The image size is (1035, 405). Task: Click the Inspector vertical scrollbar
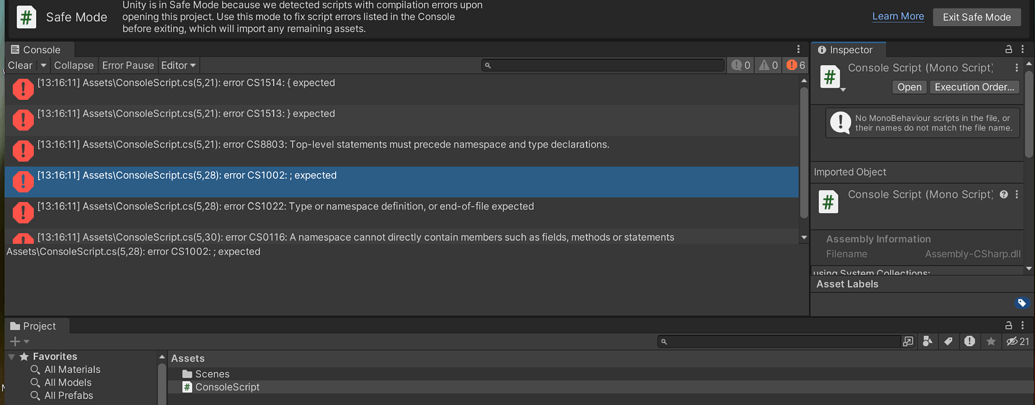click(1030, 112)
